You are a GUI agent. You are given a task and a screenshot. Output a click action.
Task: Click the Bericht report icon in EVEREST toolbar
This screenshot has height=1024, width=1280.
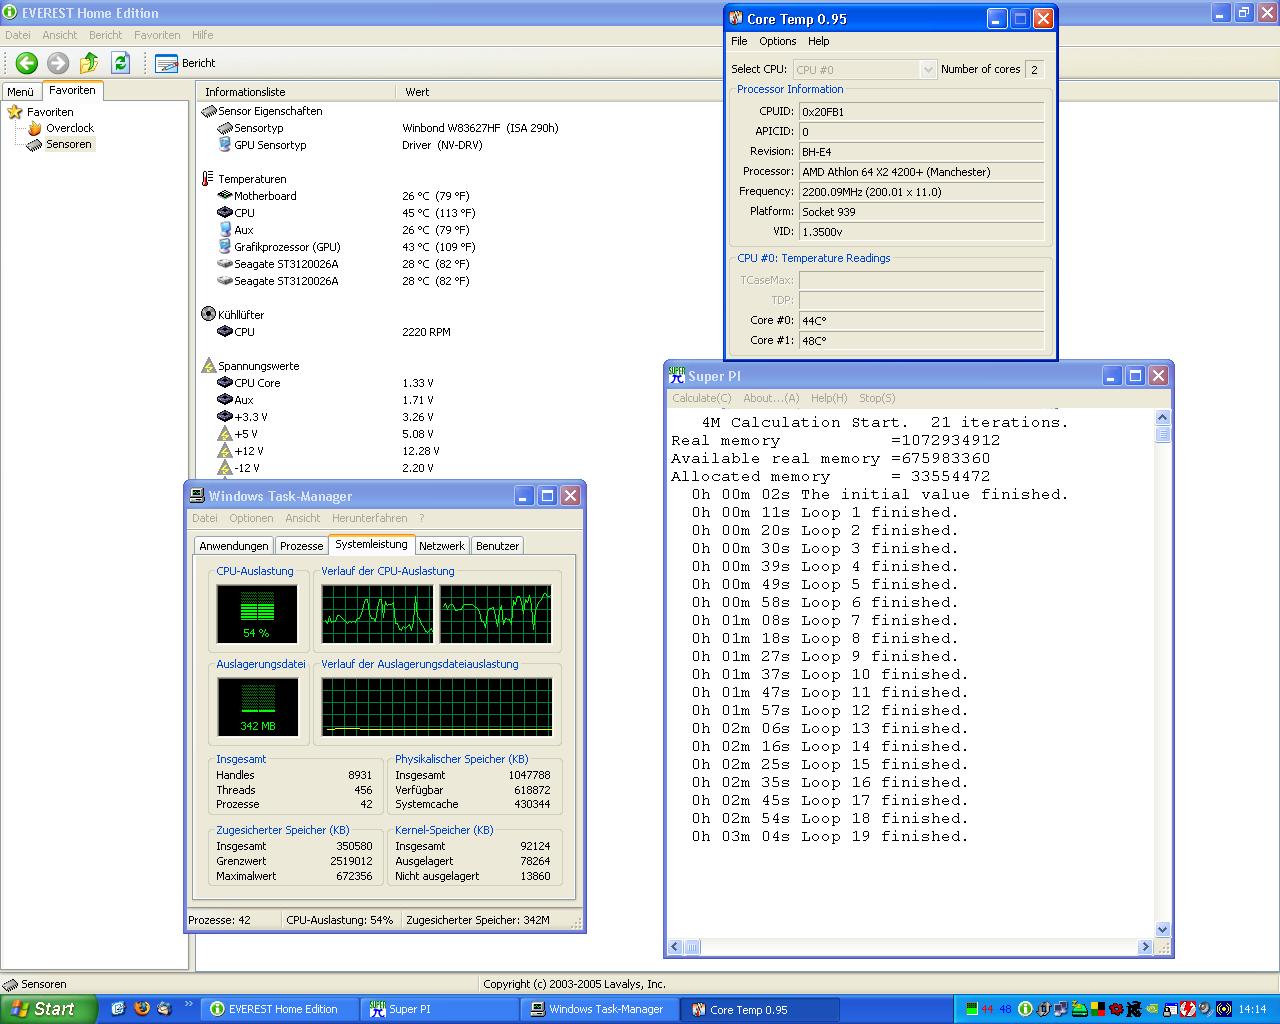(167, 63)
